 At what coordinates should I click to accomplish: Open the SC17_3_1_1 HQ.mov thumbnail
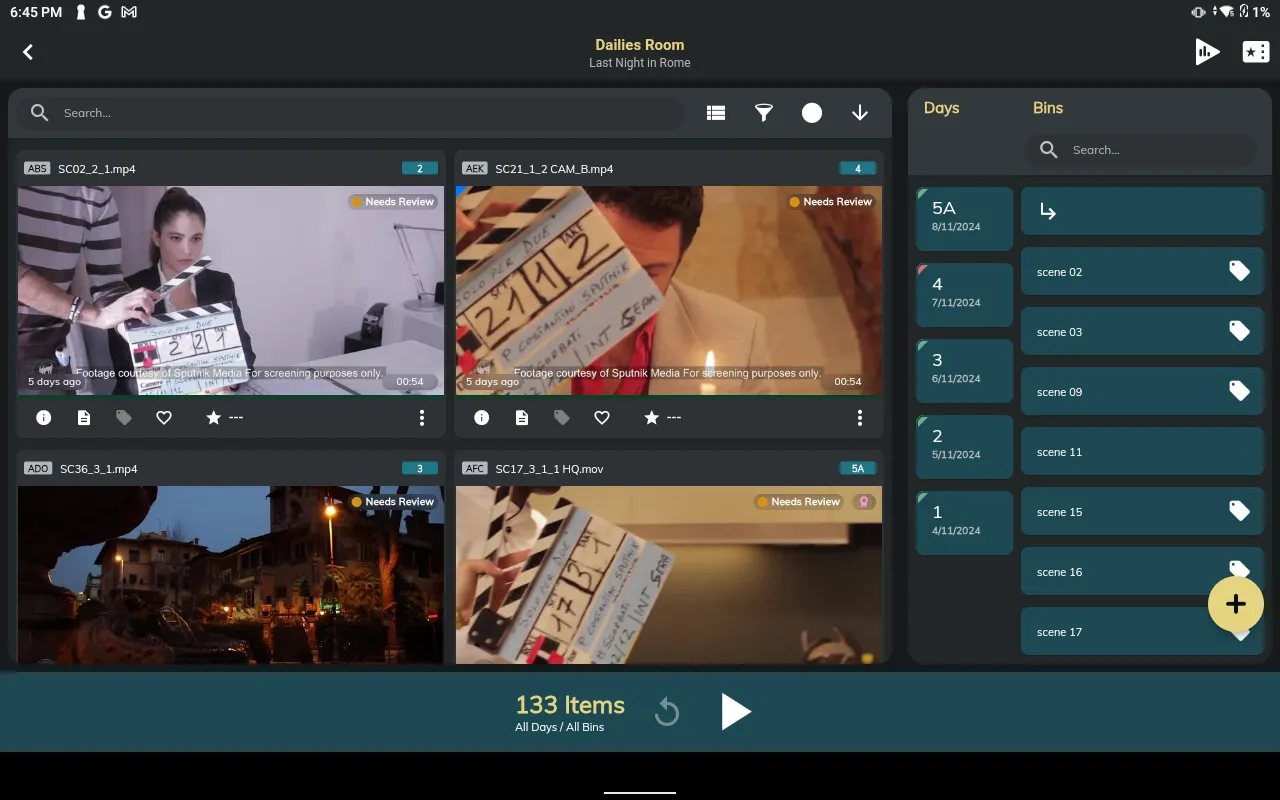point(669,575)
